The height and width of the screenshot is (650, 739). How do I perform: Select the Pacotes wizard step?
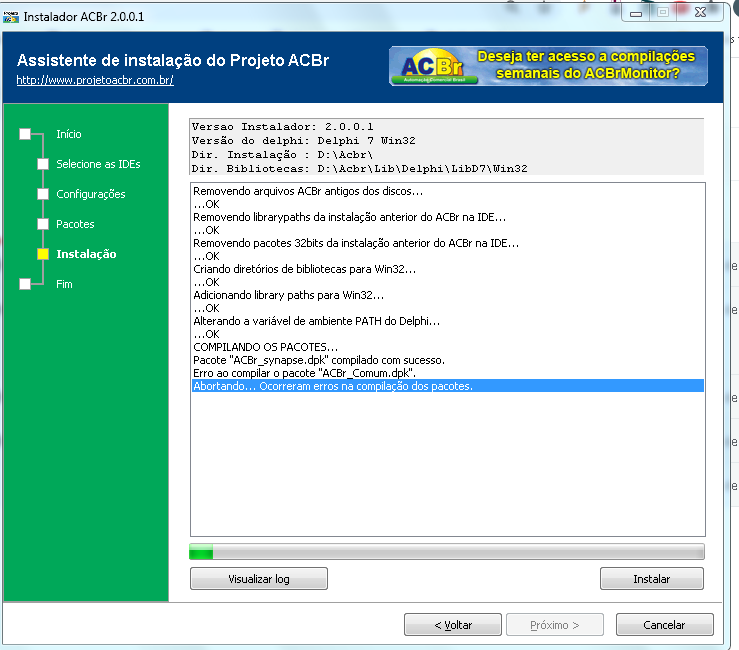click(75, 224)
